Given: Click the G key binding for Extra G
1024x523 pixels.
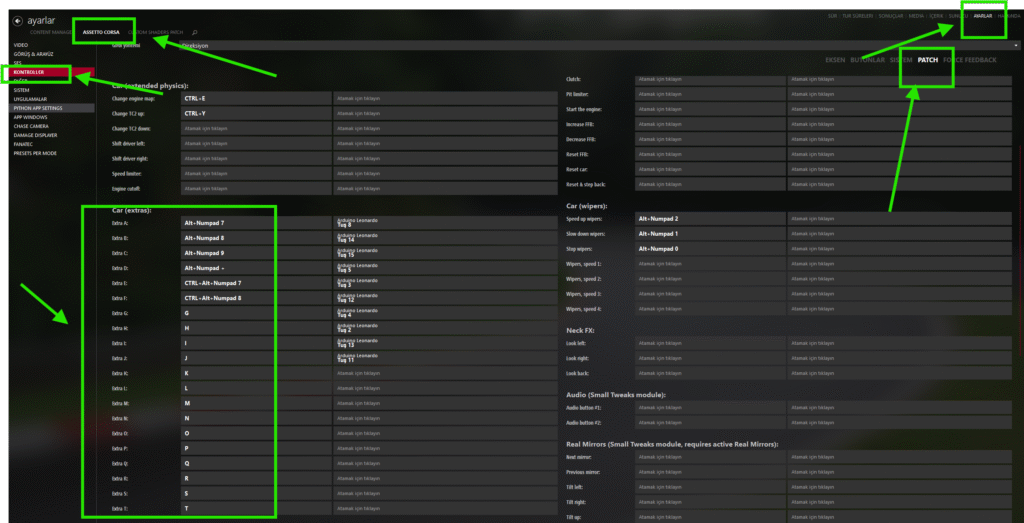Looking at the screenshot, I should 256,313.
